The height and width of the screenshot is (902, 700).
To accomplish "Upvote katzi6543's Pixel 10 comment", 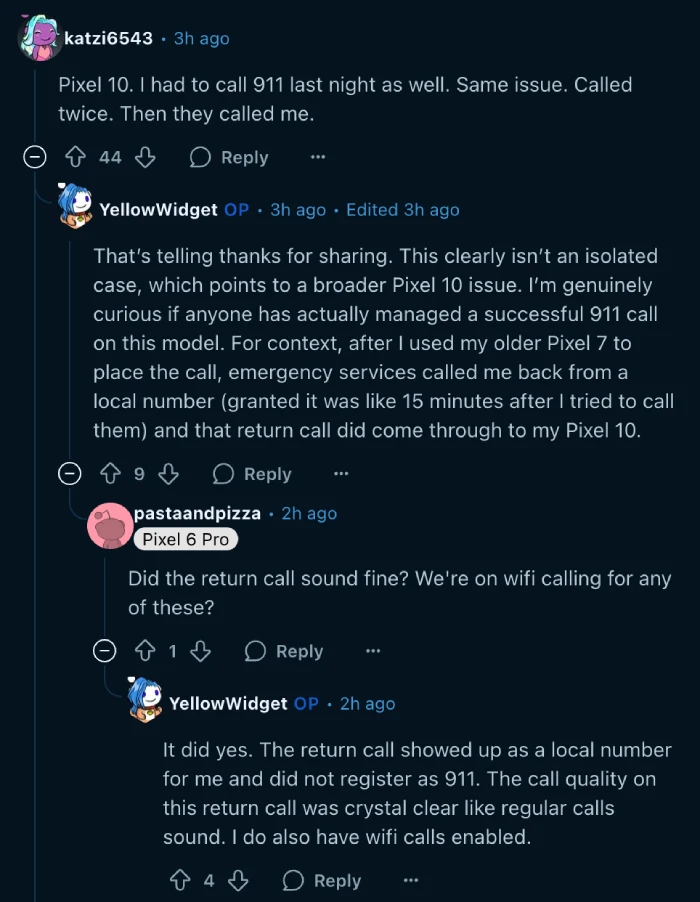I will (x=75, y=157).
